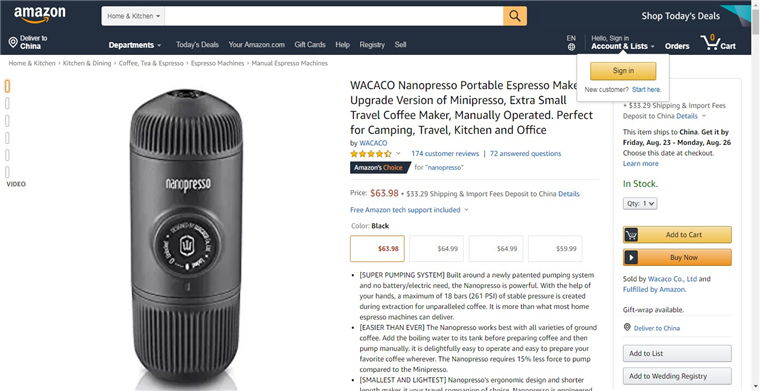760x391 pixels.
Task: Click the Amazon logo
Action: (x=40, y=15)
